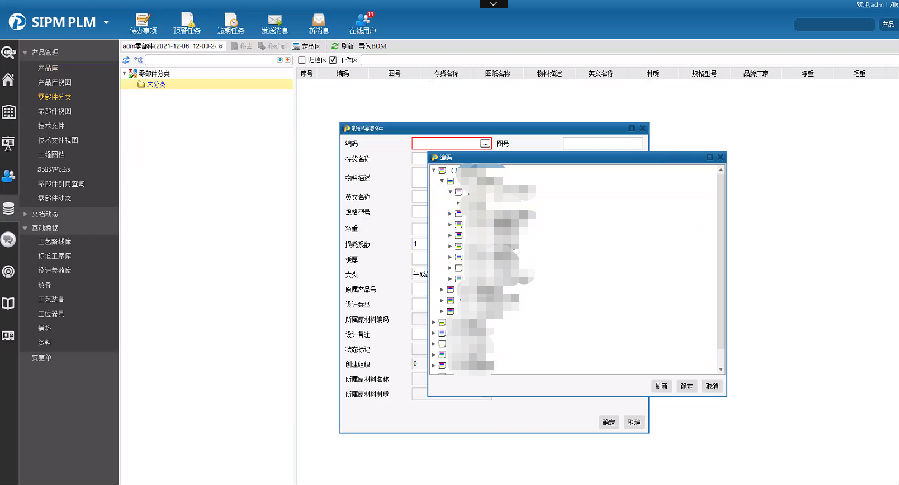
Task: Uncheck the checked checkbox above the table
Action: [333, 60]
